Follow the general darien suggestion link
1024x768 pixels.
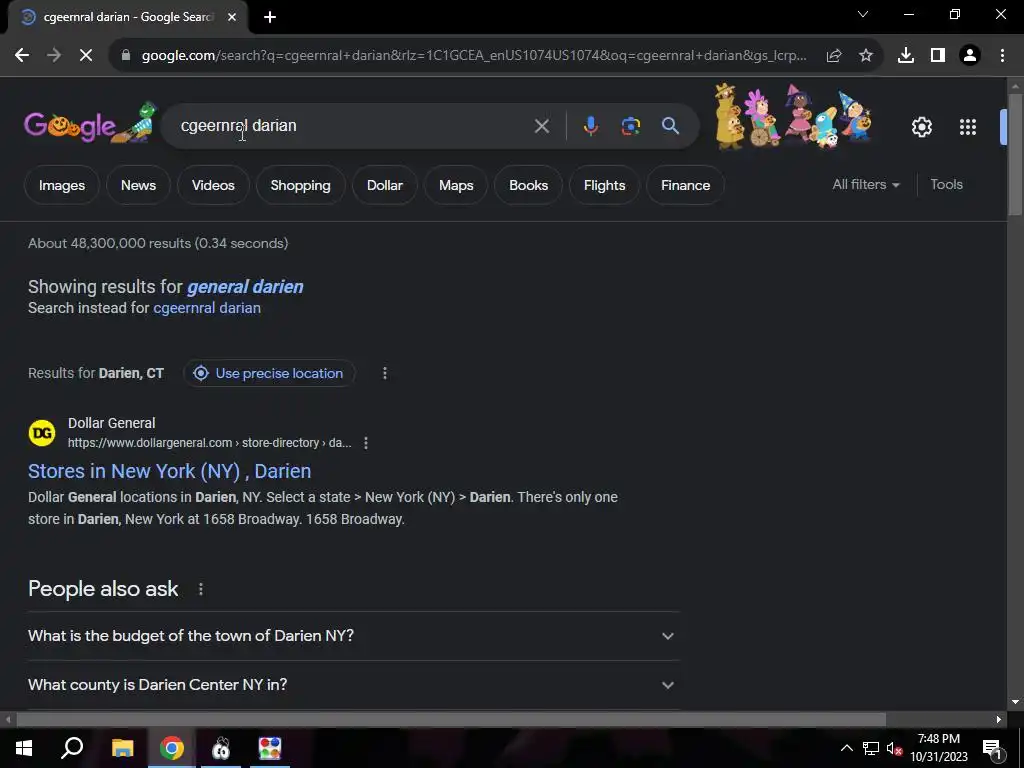tap(245, 287)
